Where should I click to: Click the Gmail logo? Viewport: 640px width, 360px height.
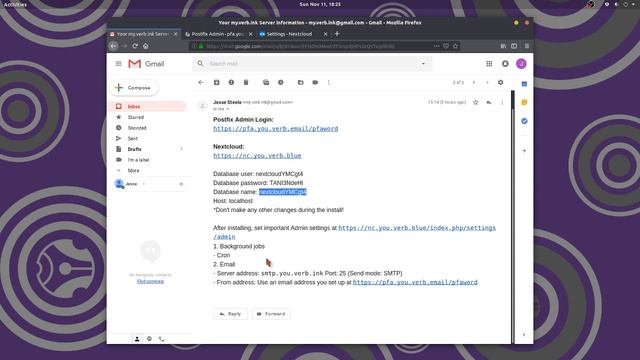[146, 64]
